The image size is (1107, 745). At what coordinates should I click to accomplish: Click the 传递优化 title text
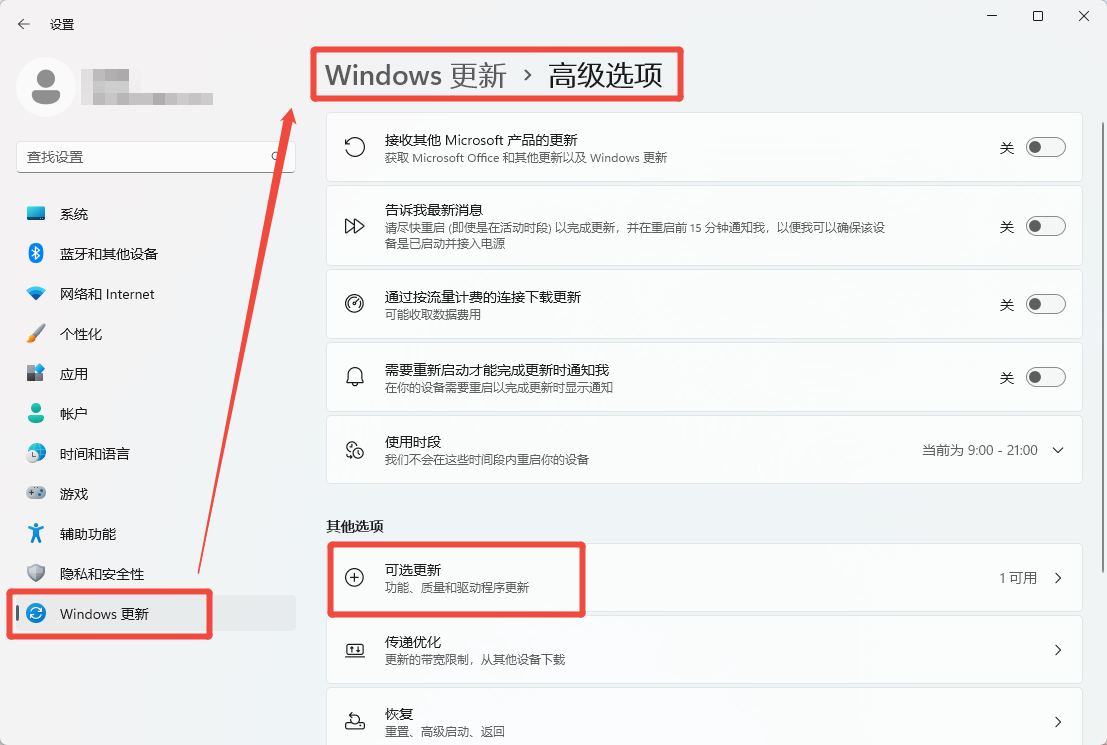click(413, 642)
